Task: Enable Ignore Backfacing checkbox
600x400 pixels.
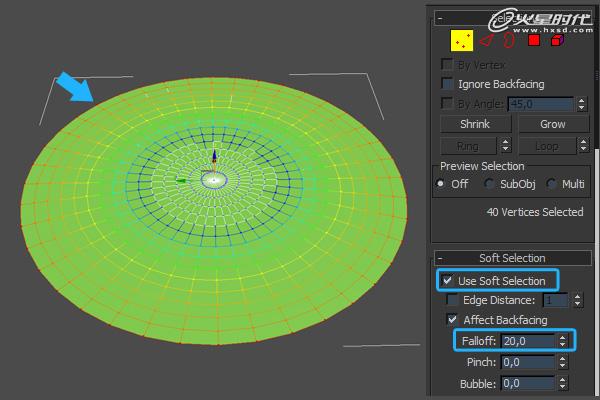Action: (x=448, y=84)
